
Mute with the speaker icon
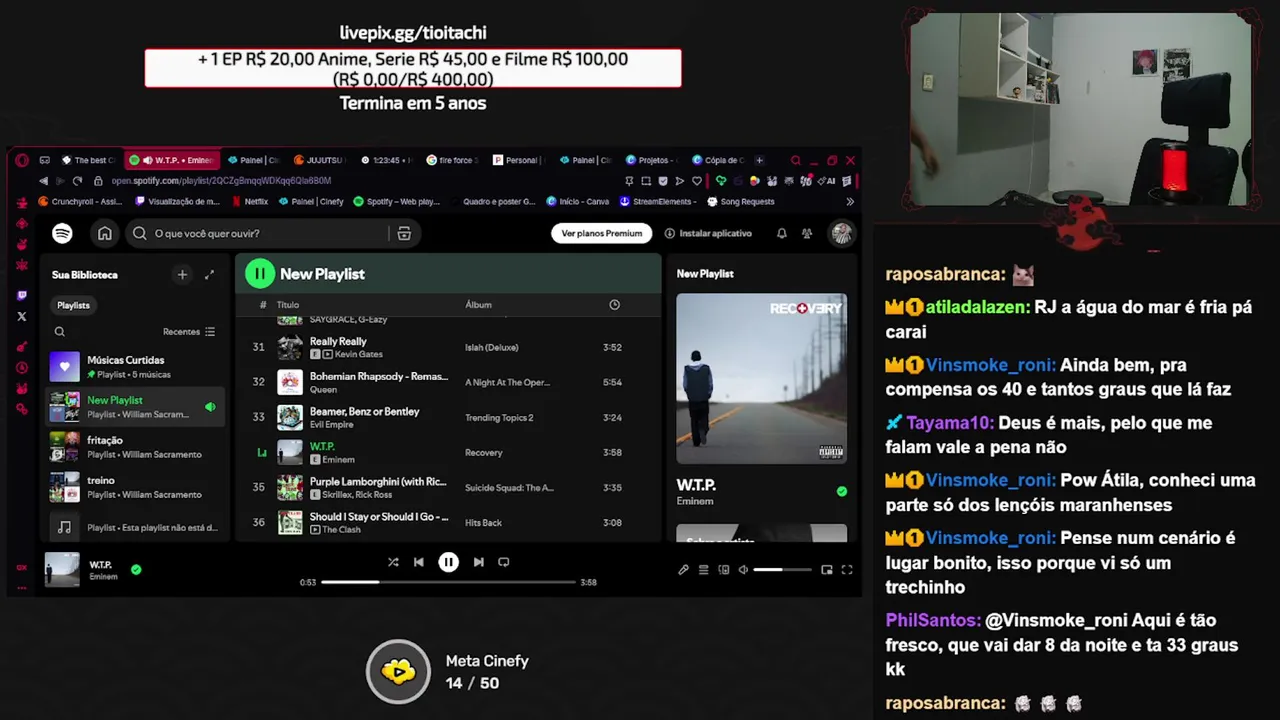click(x=743, y=570)
